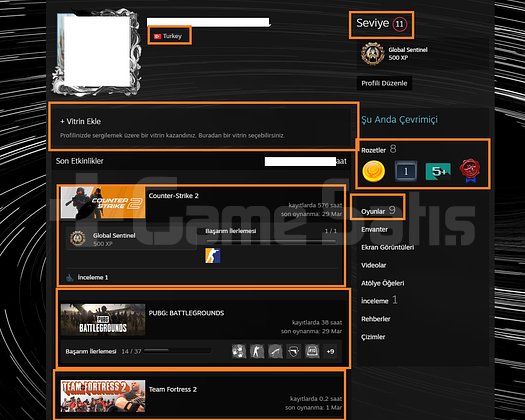Go to Ekran Görüntüleri section

tap(387, 247)
